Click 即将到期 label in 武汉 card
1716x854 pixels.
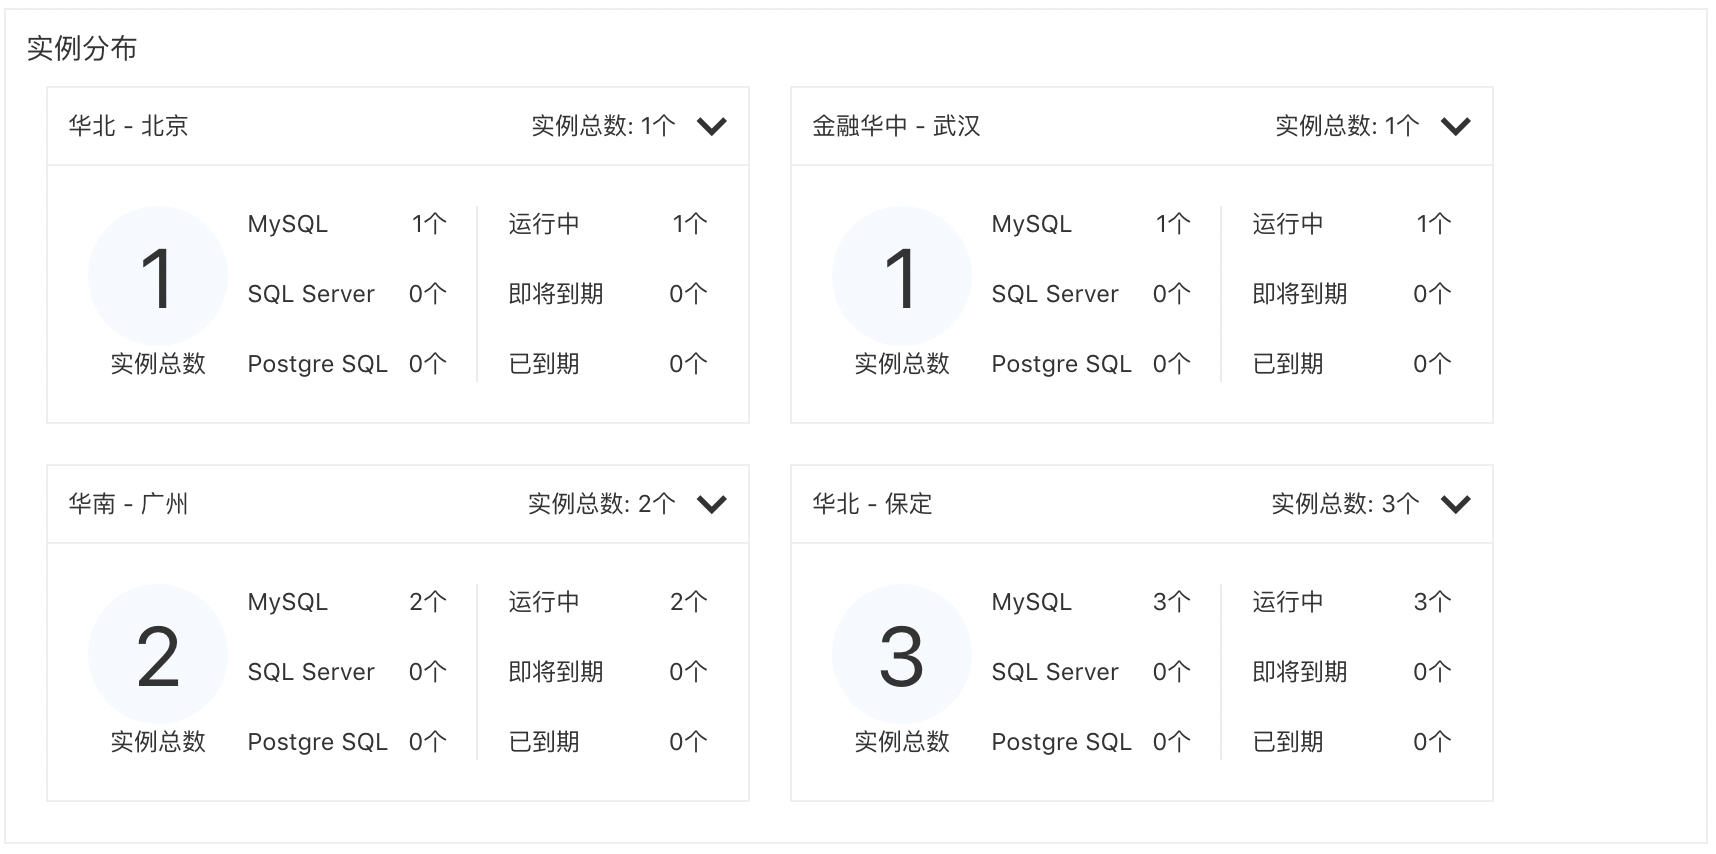pos(1300,294)
